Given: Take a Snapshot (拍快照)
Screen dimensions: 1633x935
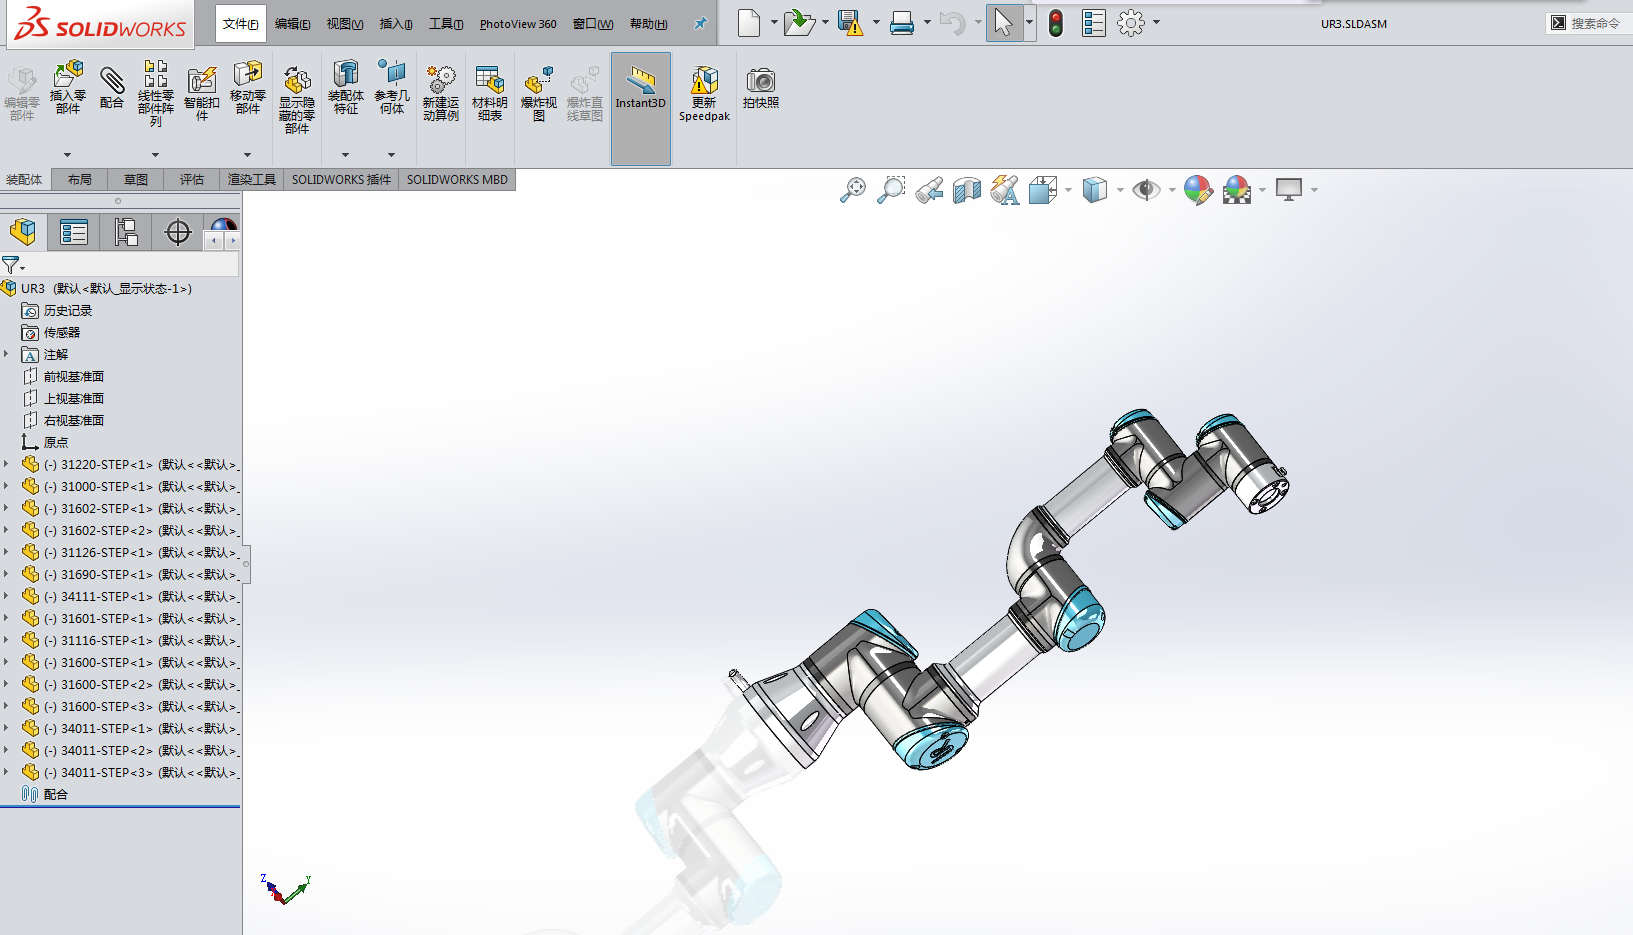Looking at the screenshot, I should pyautogui.click(x=761, y=88).
